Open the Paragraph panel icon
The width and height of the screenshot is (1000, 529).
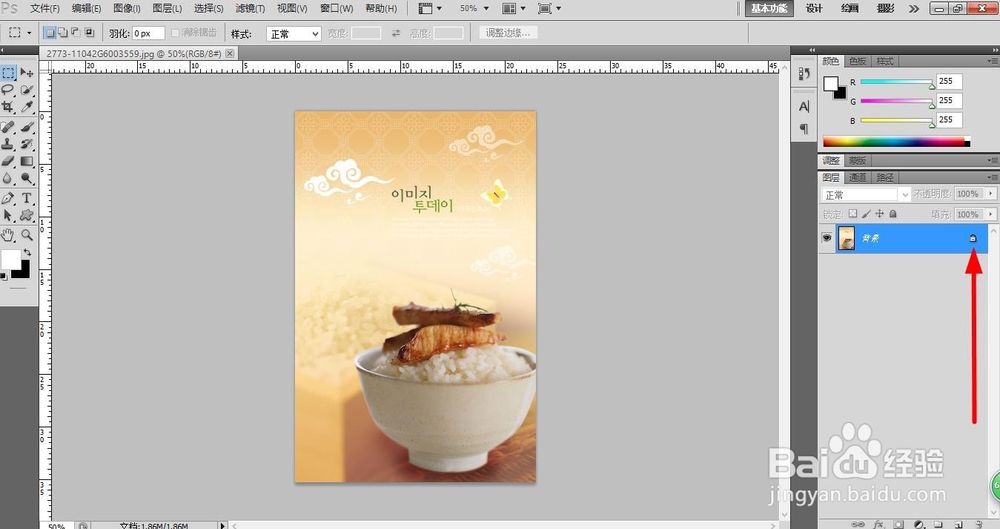[804, 129]
